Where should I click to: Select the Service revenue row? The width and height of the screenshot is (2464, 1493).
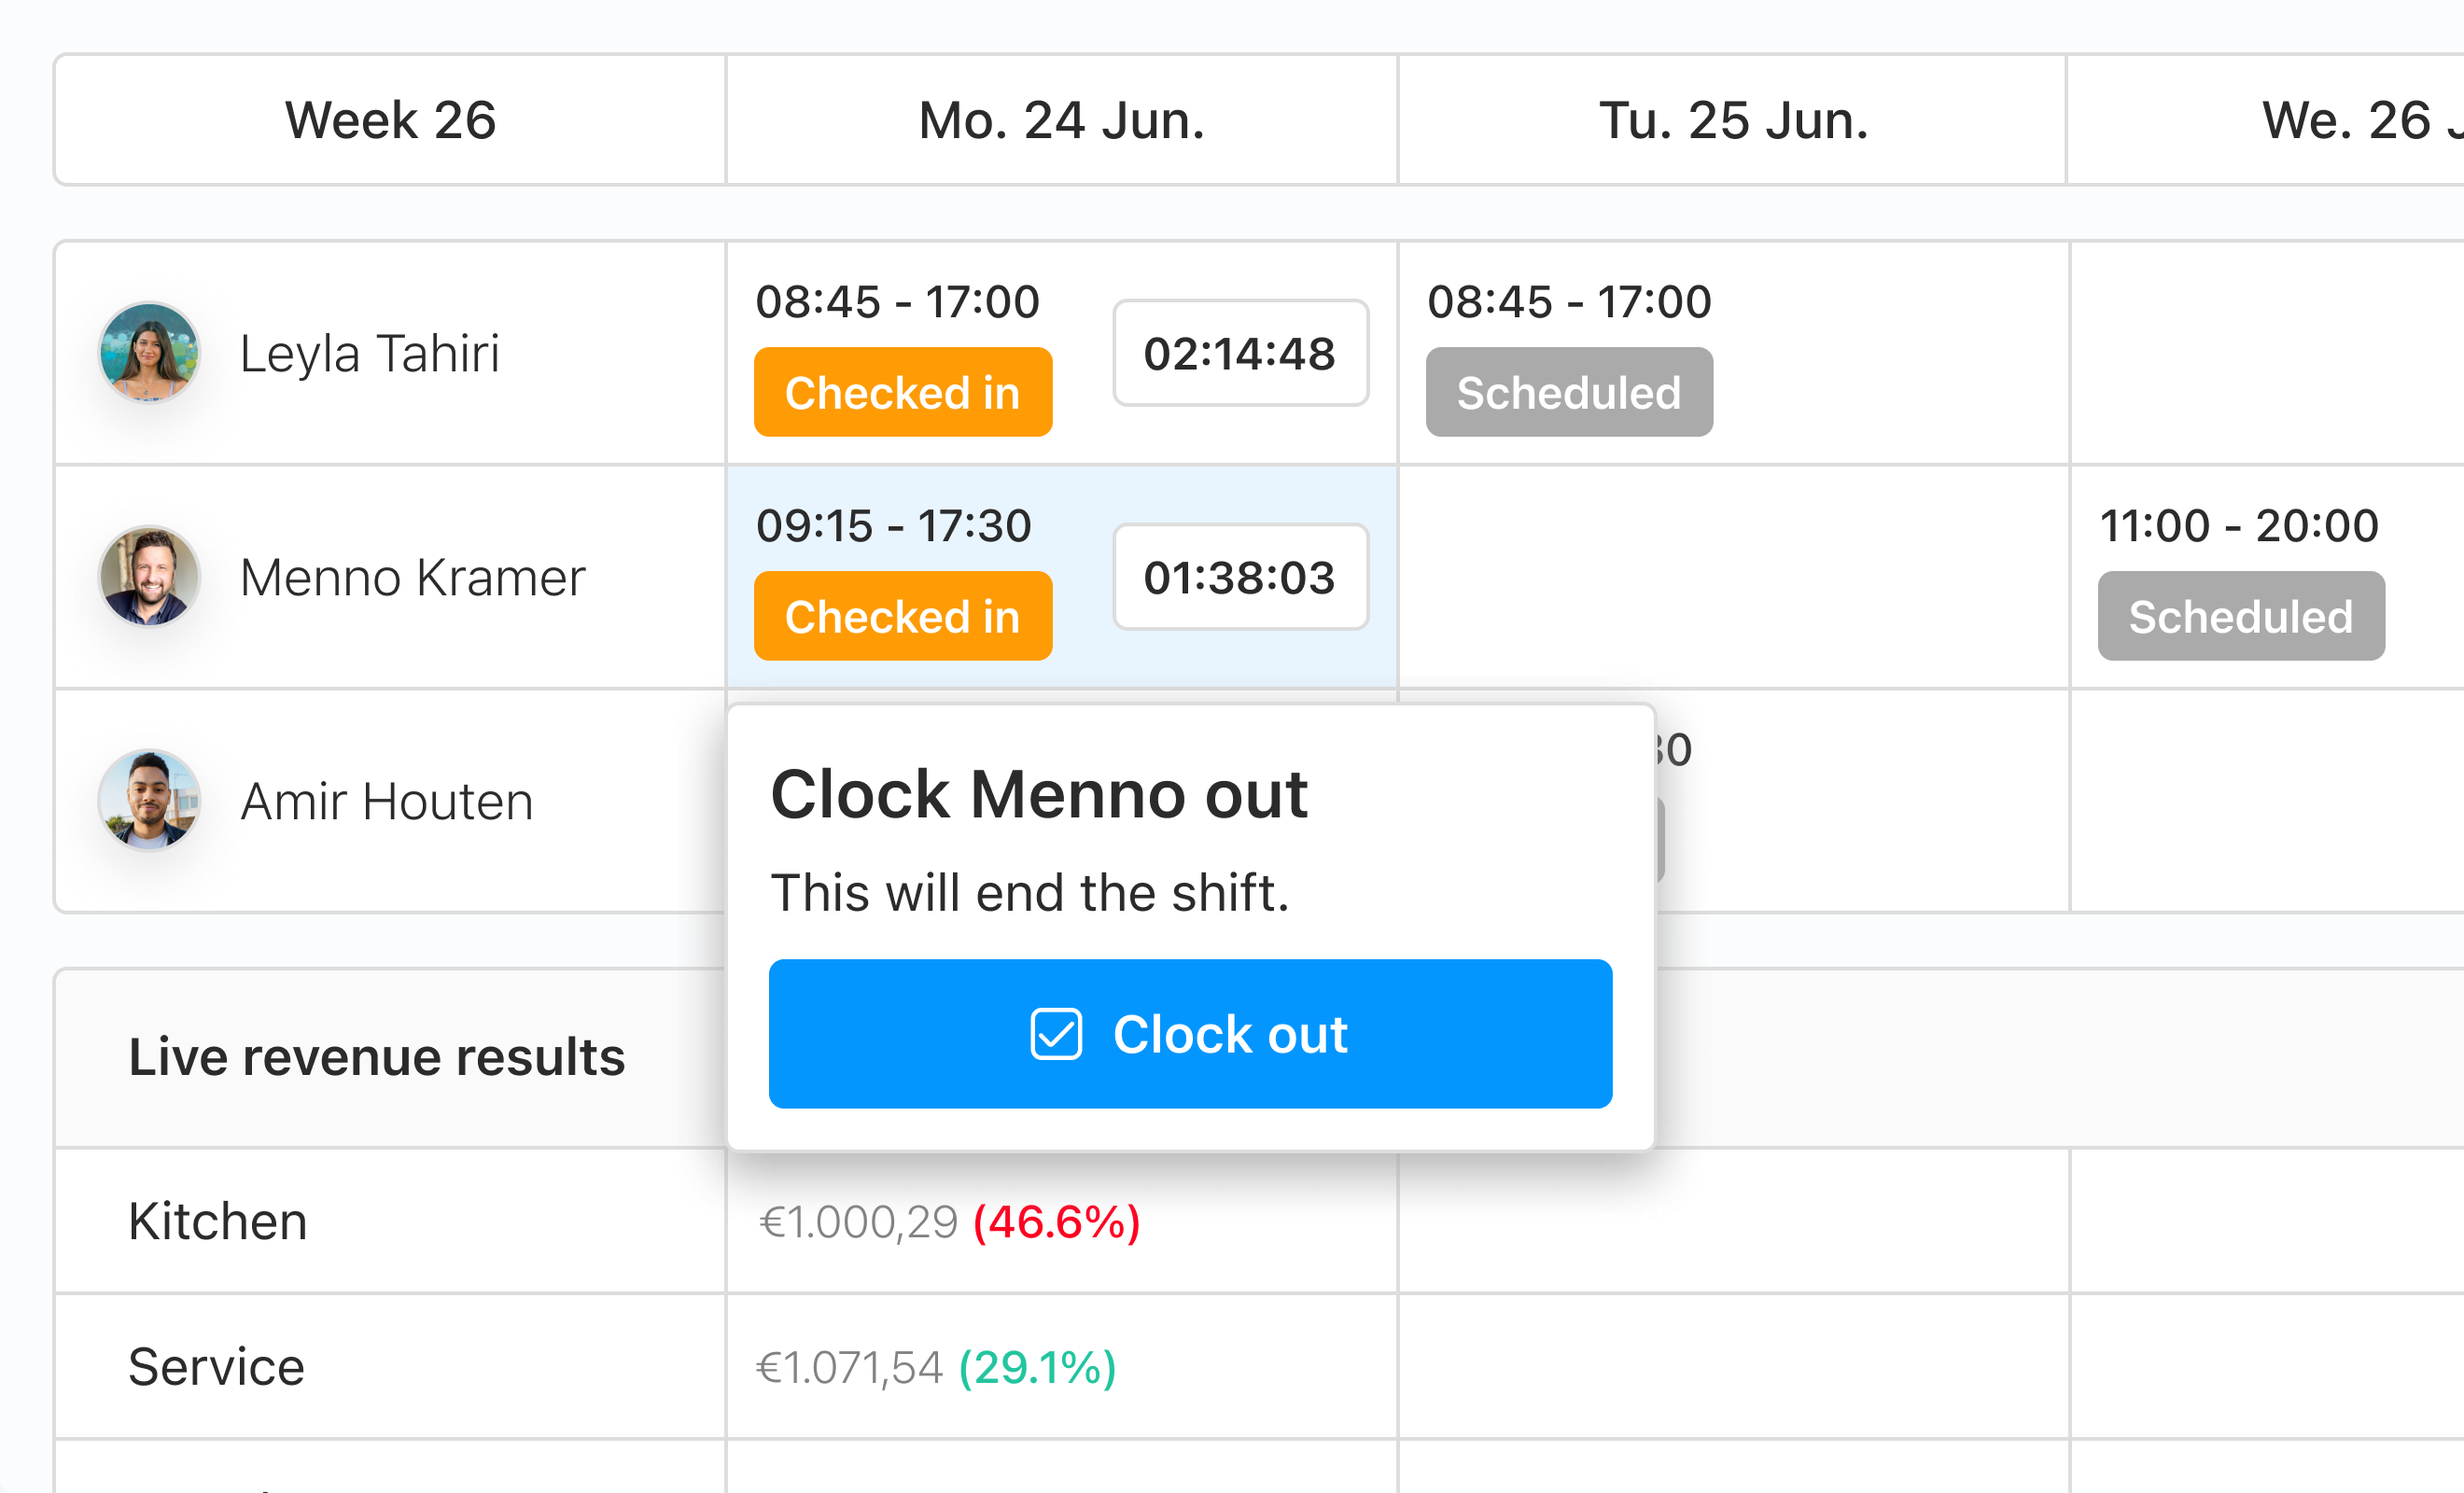[215, 1366]
